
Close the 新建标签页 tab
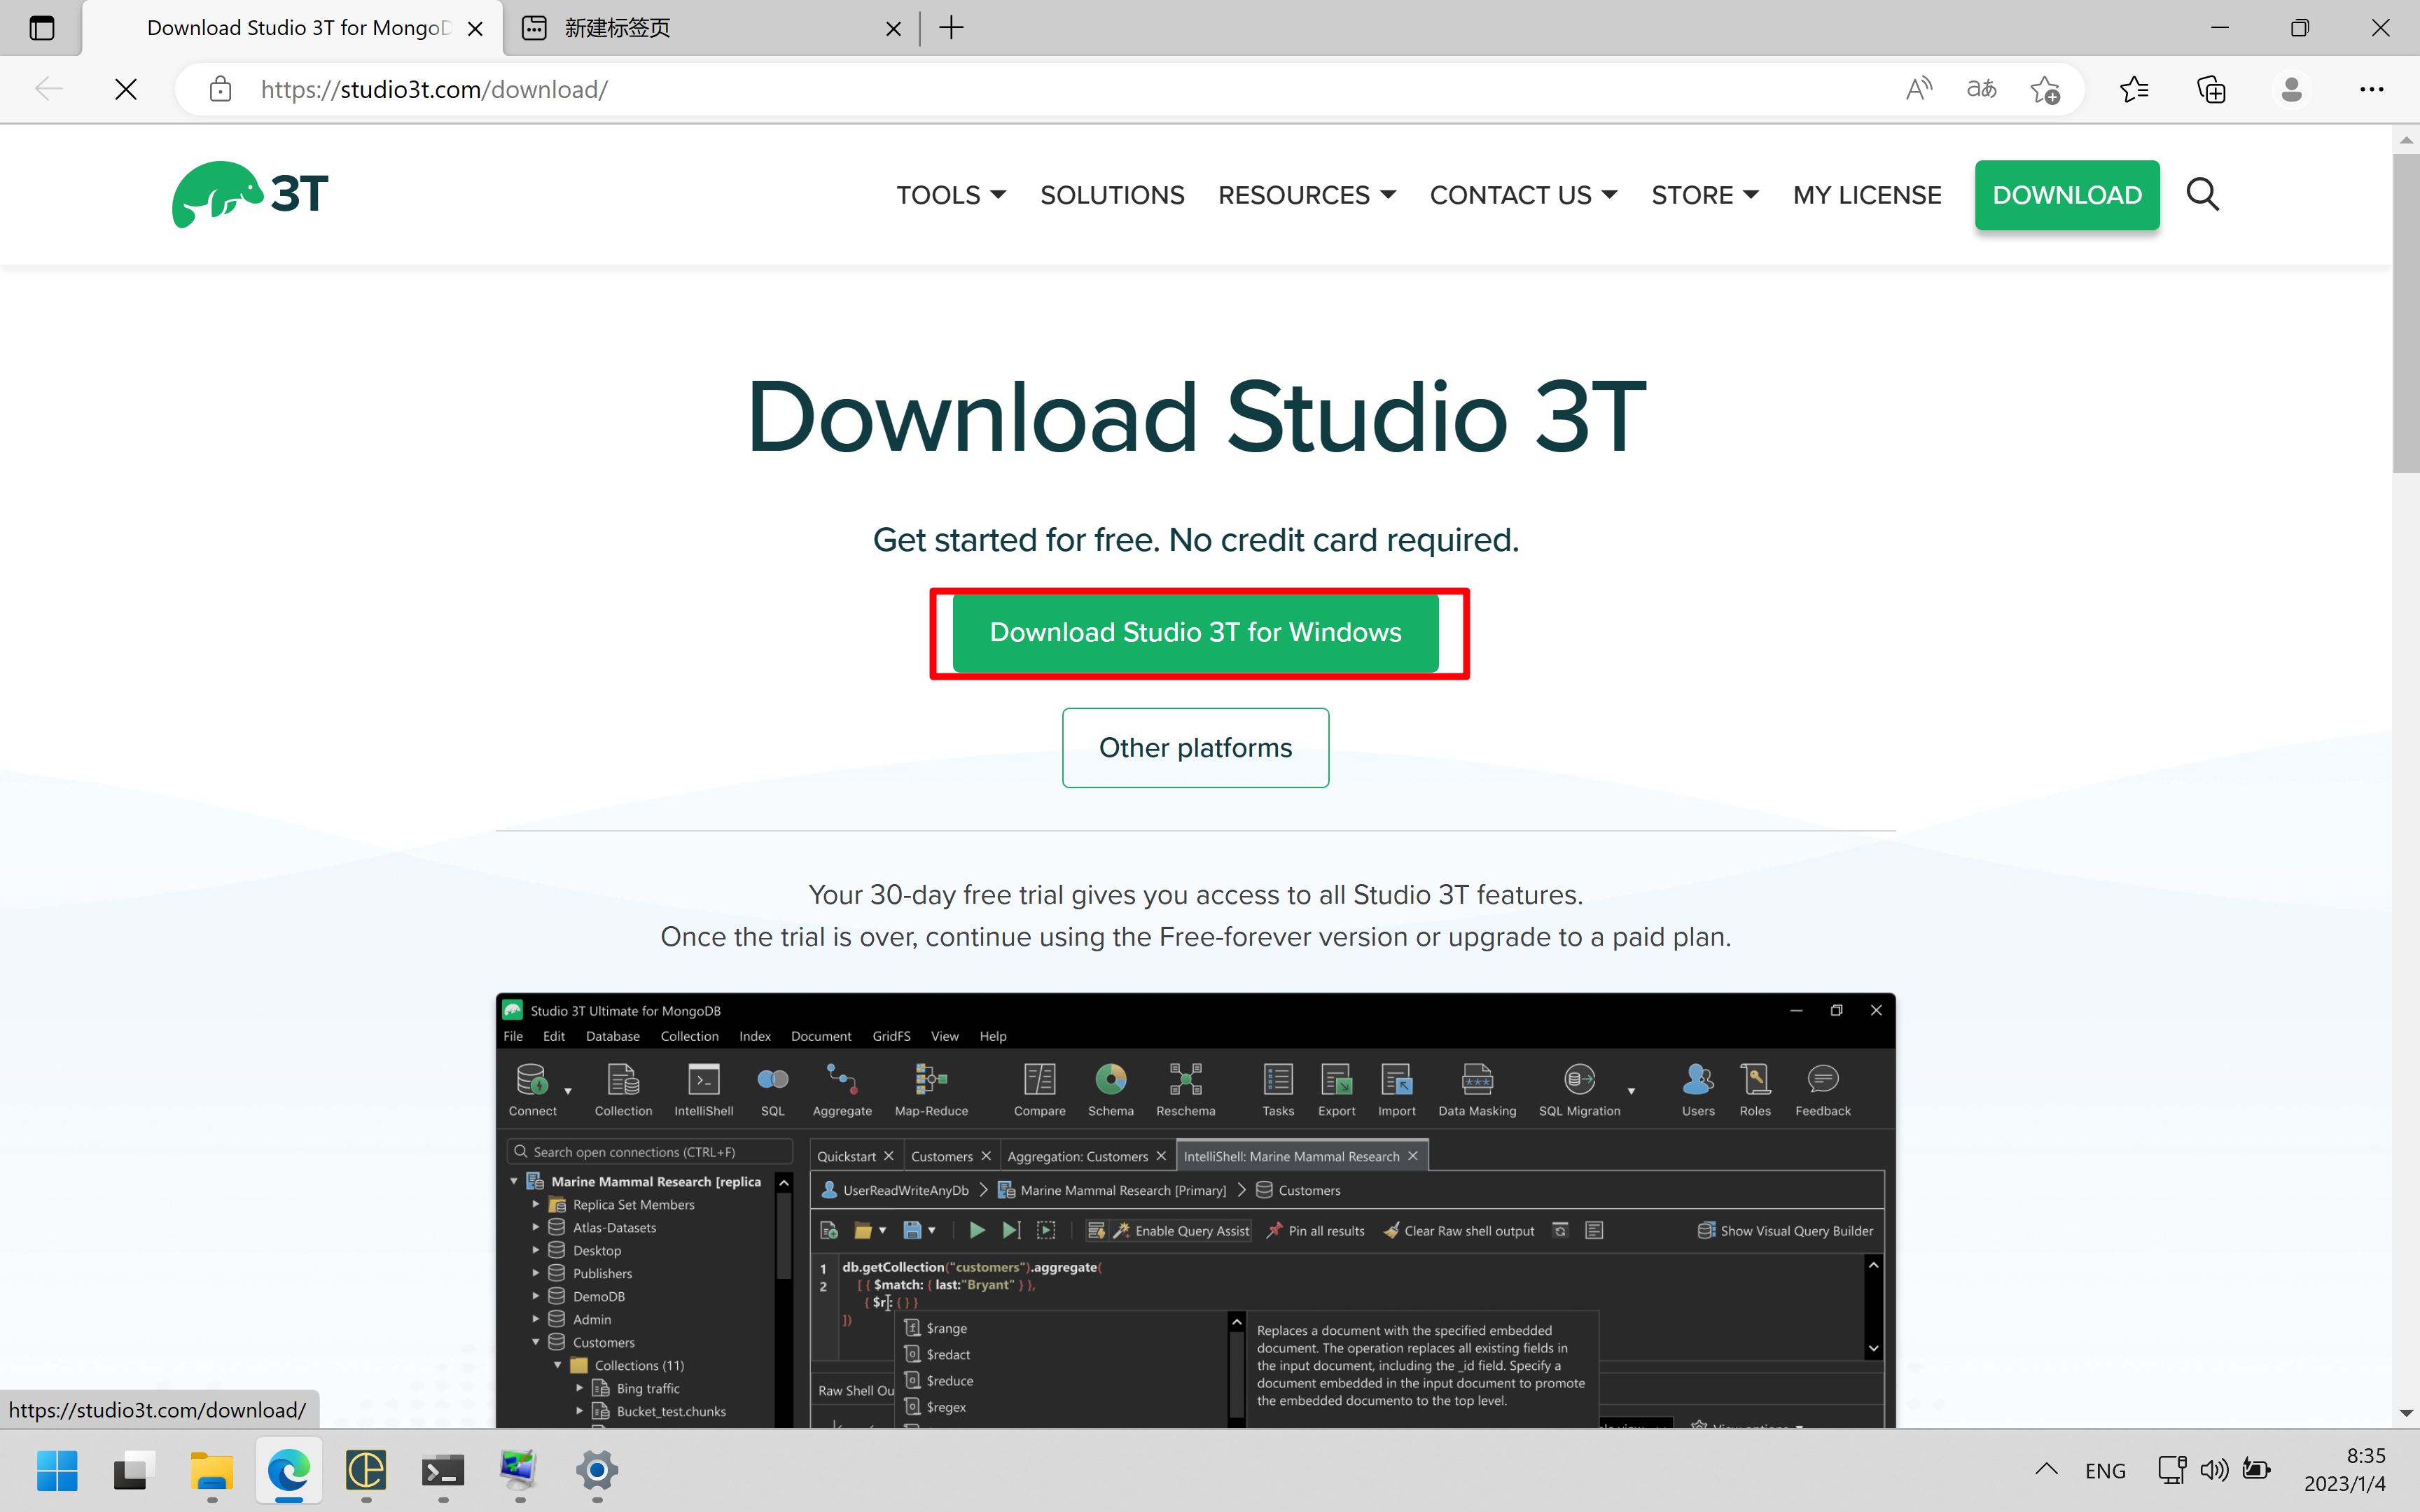(x=893, y=29)
